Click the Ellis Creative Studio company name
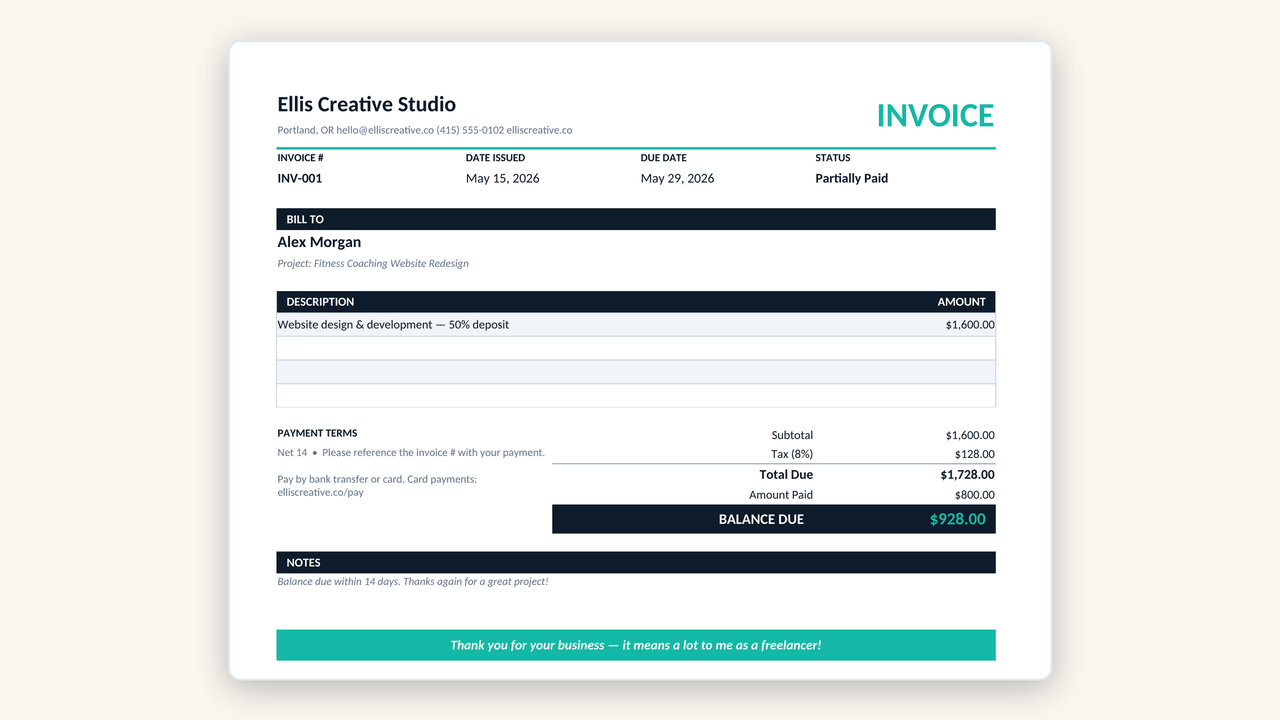 tap(366, 104)
